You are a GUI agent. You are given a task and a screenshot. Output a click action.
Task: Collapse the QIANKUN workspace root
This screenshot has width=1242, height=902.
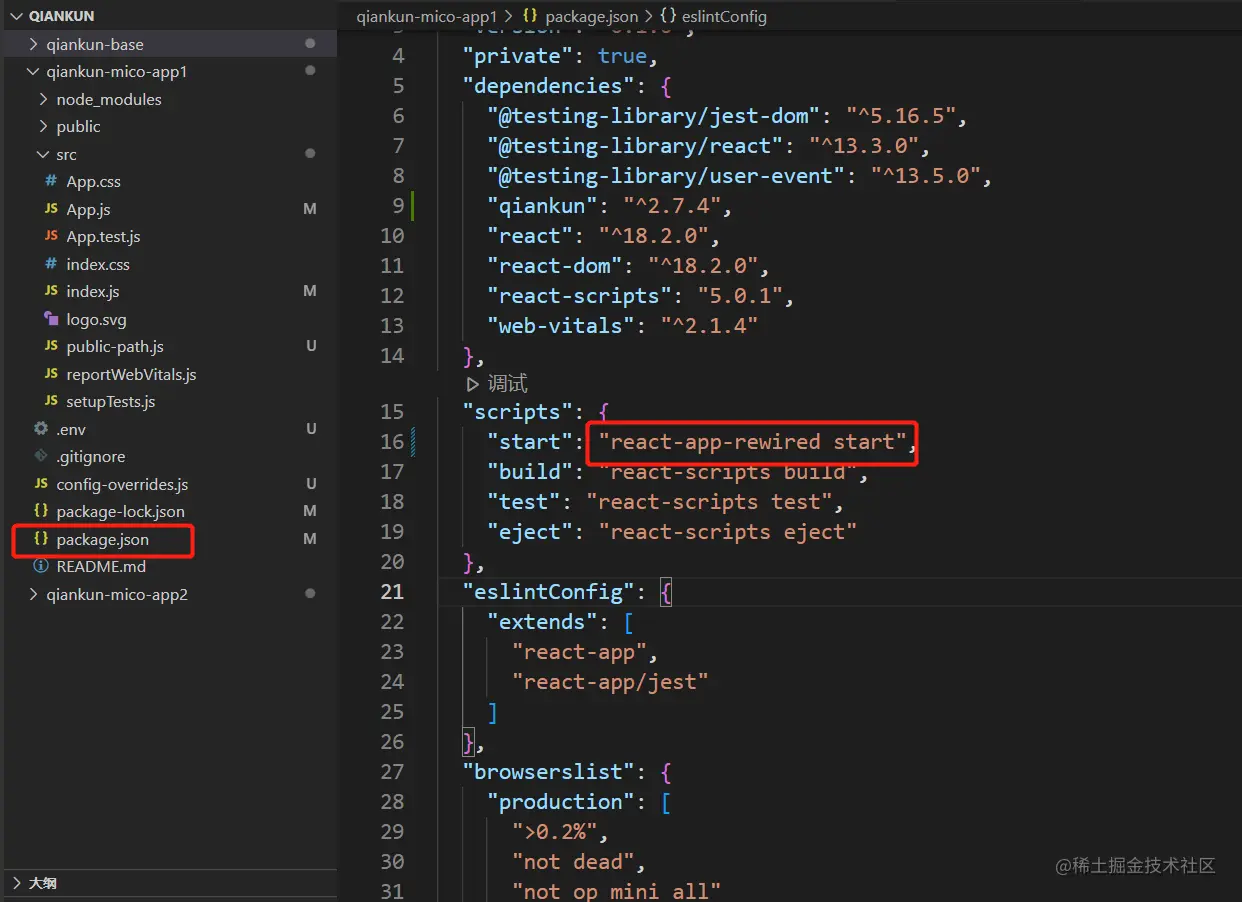click(x=16, y=17)
